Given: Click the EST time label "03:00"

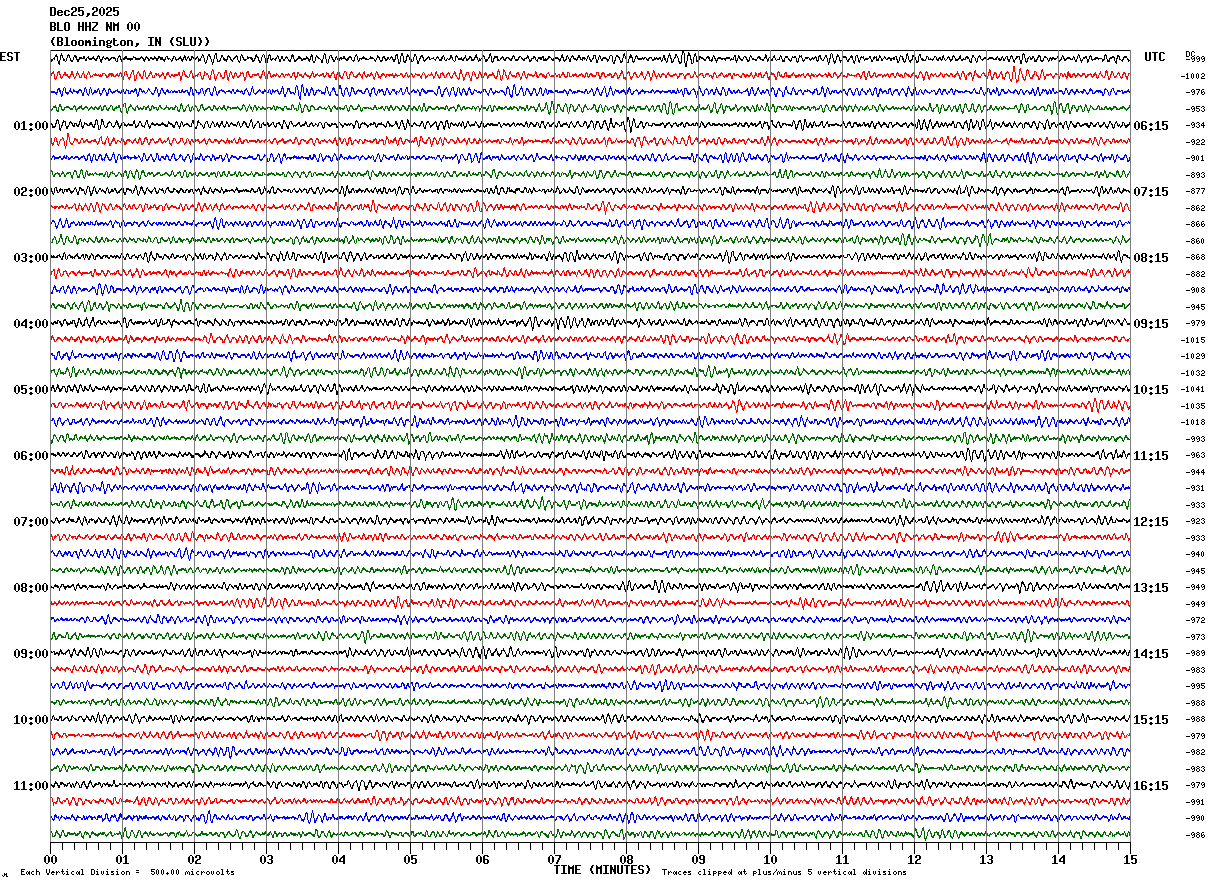Looking at the screenshot, I should tap(31, 258).
